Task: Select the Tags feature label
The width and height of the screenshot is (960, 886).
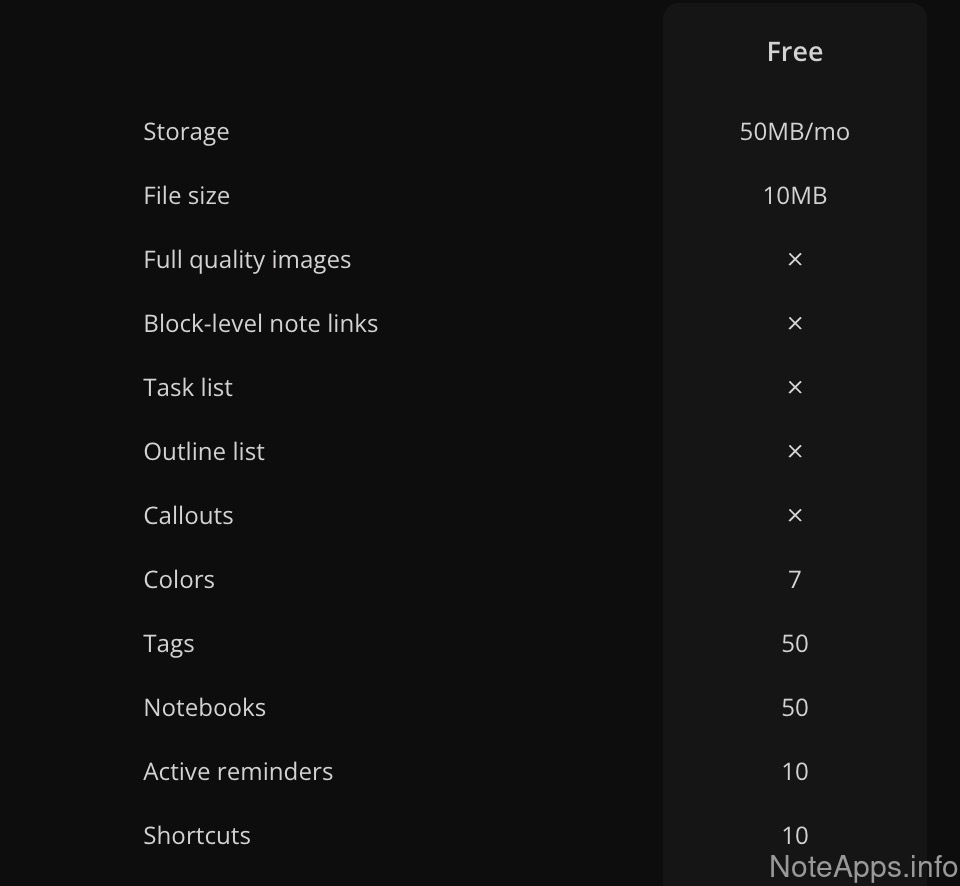Action: (x=169, y=644)
